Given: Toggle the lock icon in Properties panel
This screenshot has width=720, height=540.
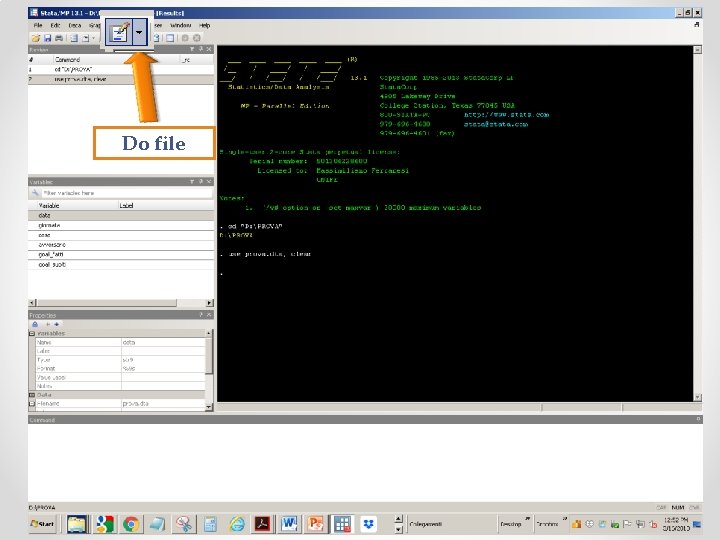Looking at the screenshot, I should pos(35,325).
